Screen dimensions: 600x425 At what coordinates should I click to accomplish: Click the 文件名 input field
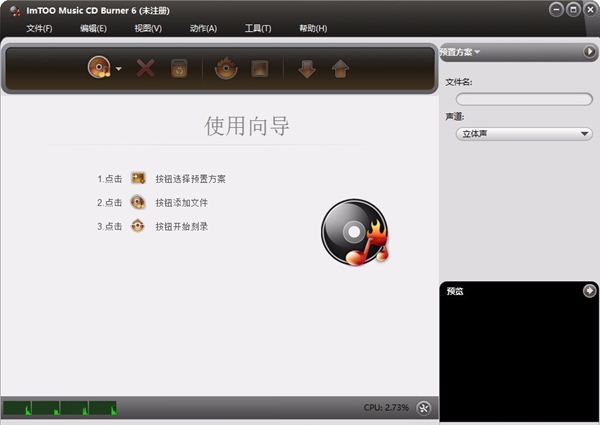[524, 99]
